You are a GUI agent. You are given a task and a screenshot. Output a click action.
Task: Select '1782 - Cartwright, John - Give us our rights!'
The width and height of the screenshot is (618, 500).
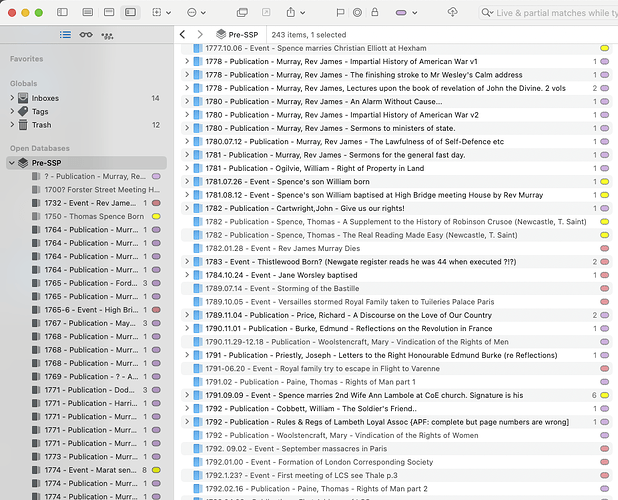396,208
